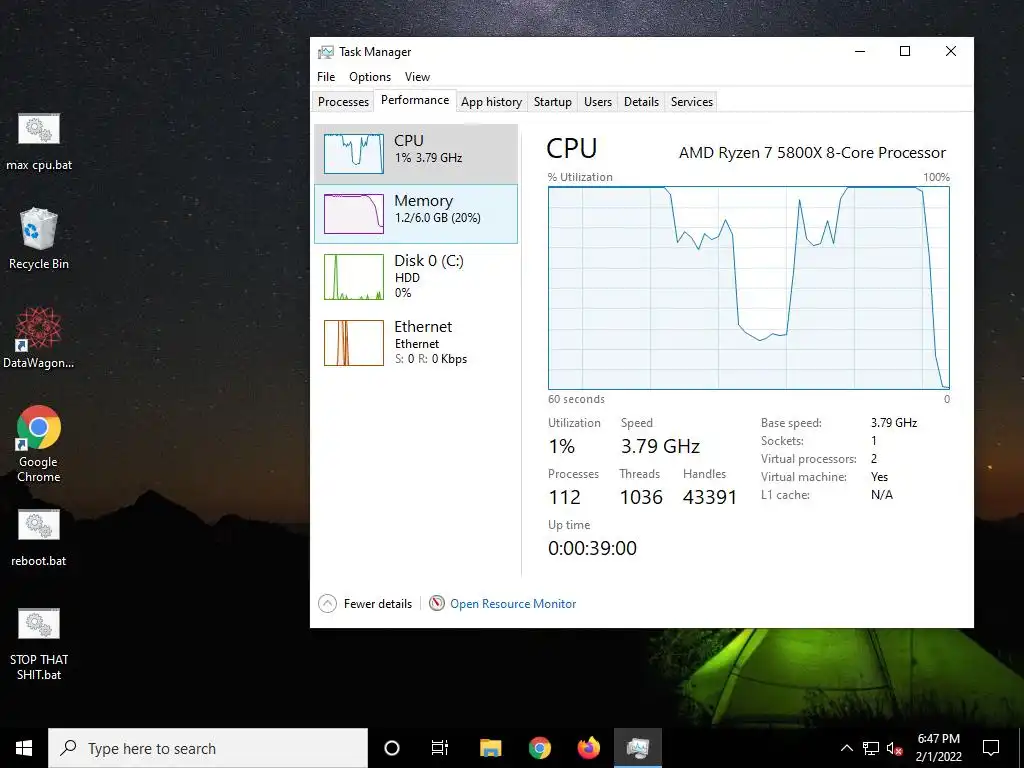Select the DataWagon desktop shortcut
Image resolution: width=1024 pixels, height=768 pixels.
coord(39,338)
